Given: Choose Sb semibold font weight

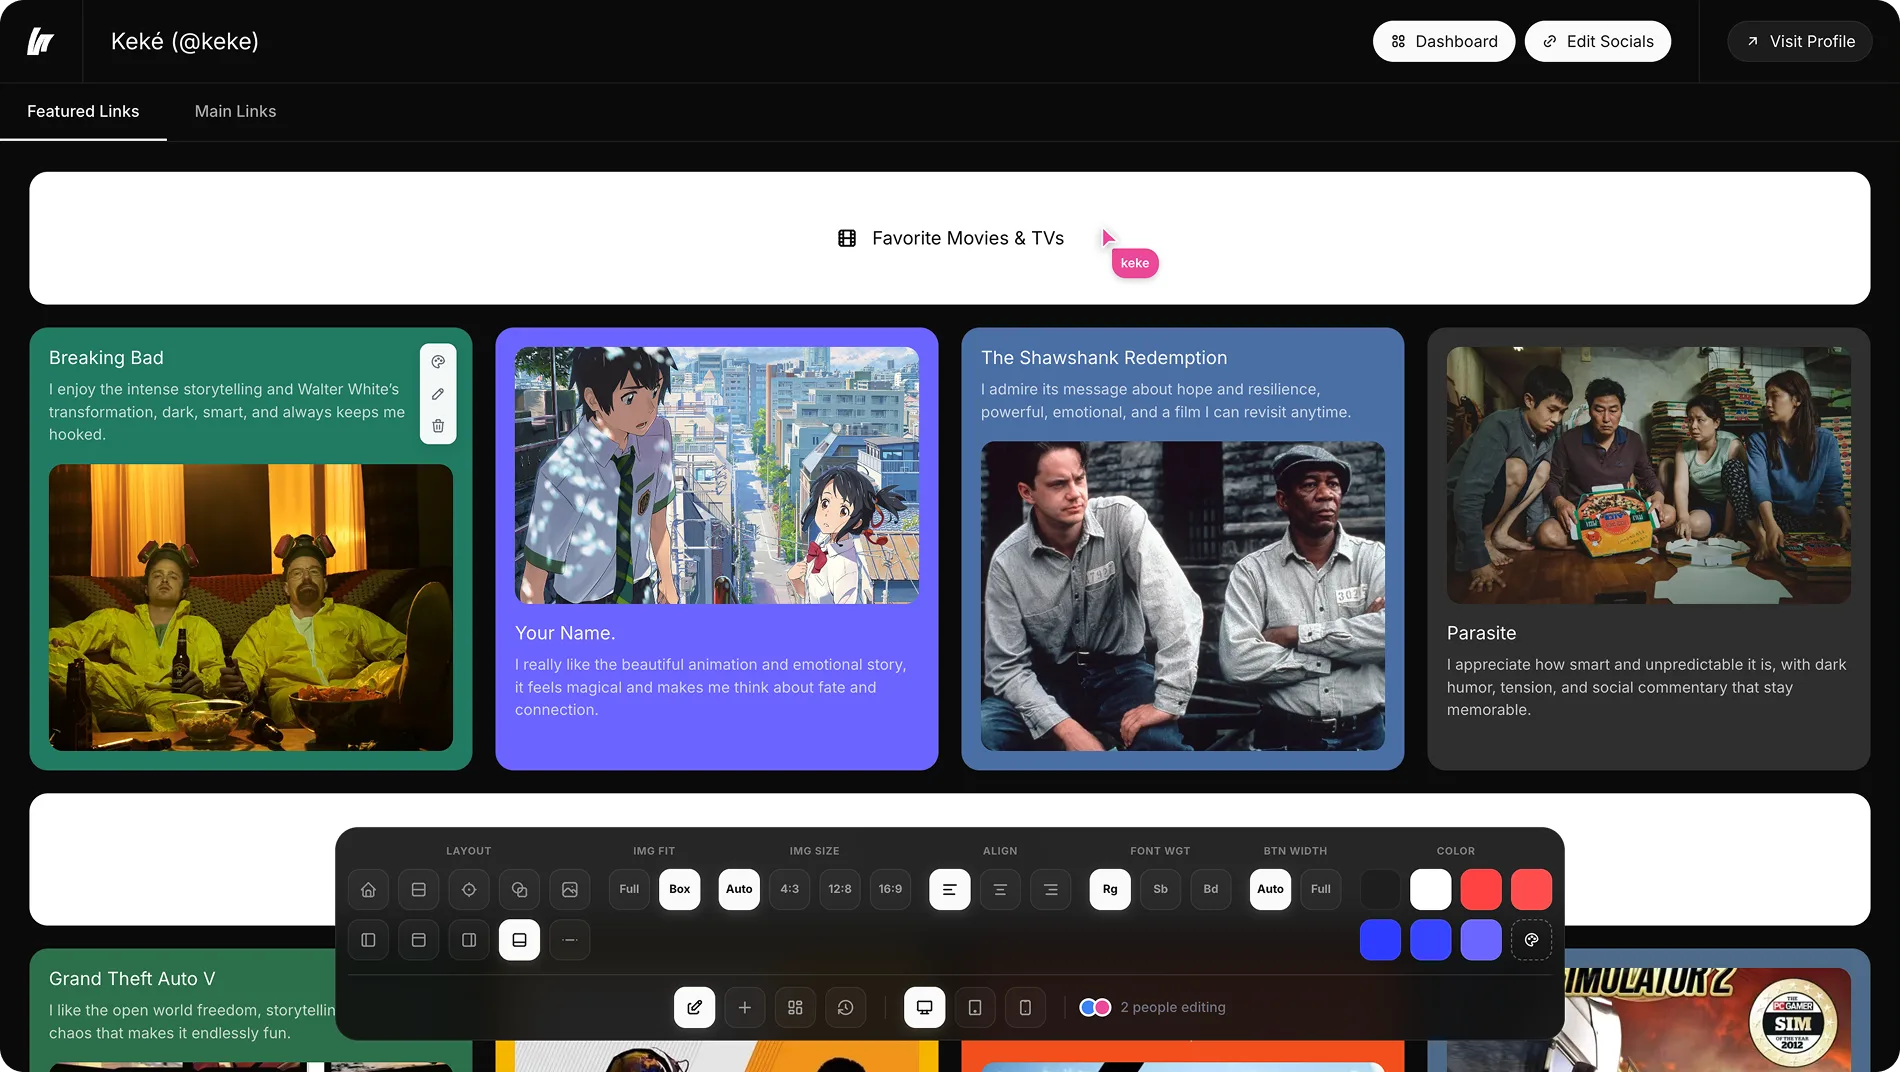Looking at the screenshot, I should pyautogui.click(x=1160, y=889).
